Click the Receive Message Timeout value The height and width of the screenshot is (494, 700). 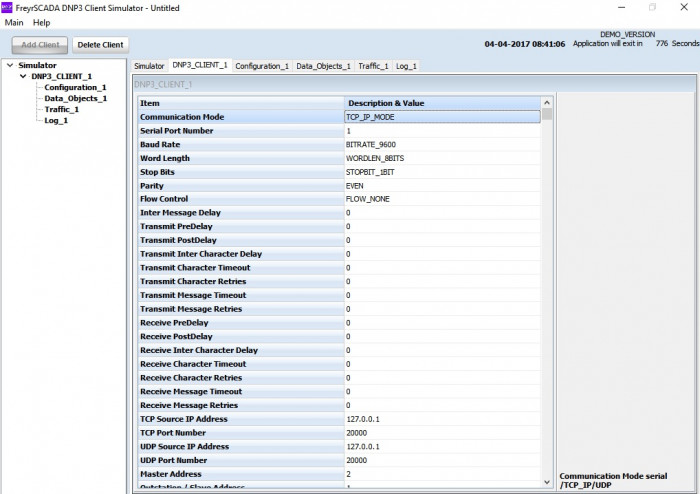click(x=442, y=391)
